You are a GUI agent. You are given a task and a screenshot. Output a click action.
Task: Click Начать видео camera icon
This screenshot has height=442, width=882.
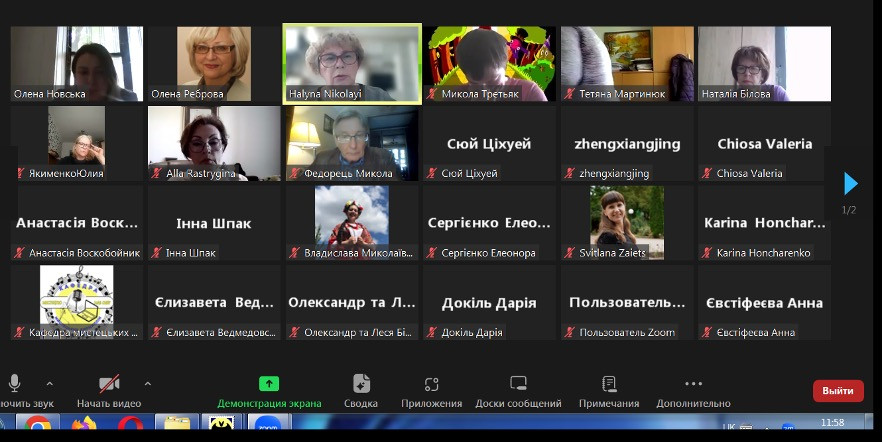pyautogui.click(x=109, y=384)
